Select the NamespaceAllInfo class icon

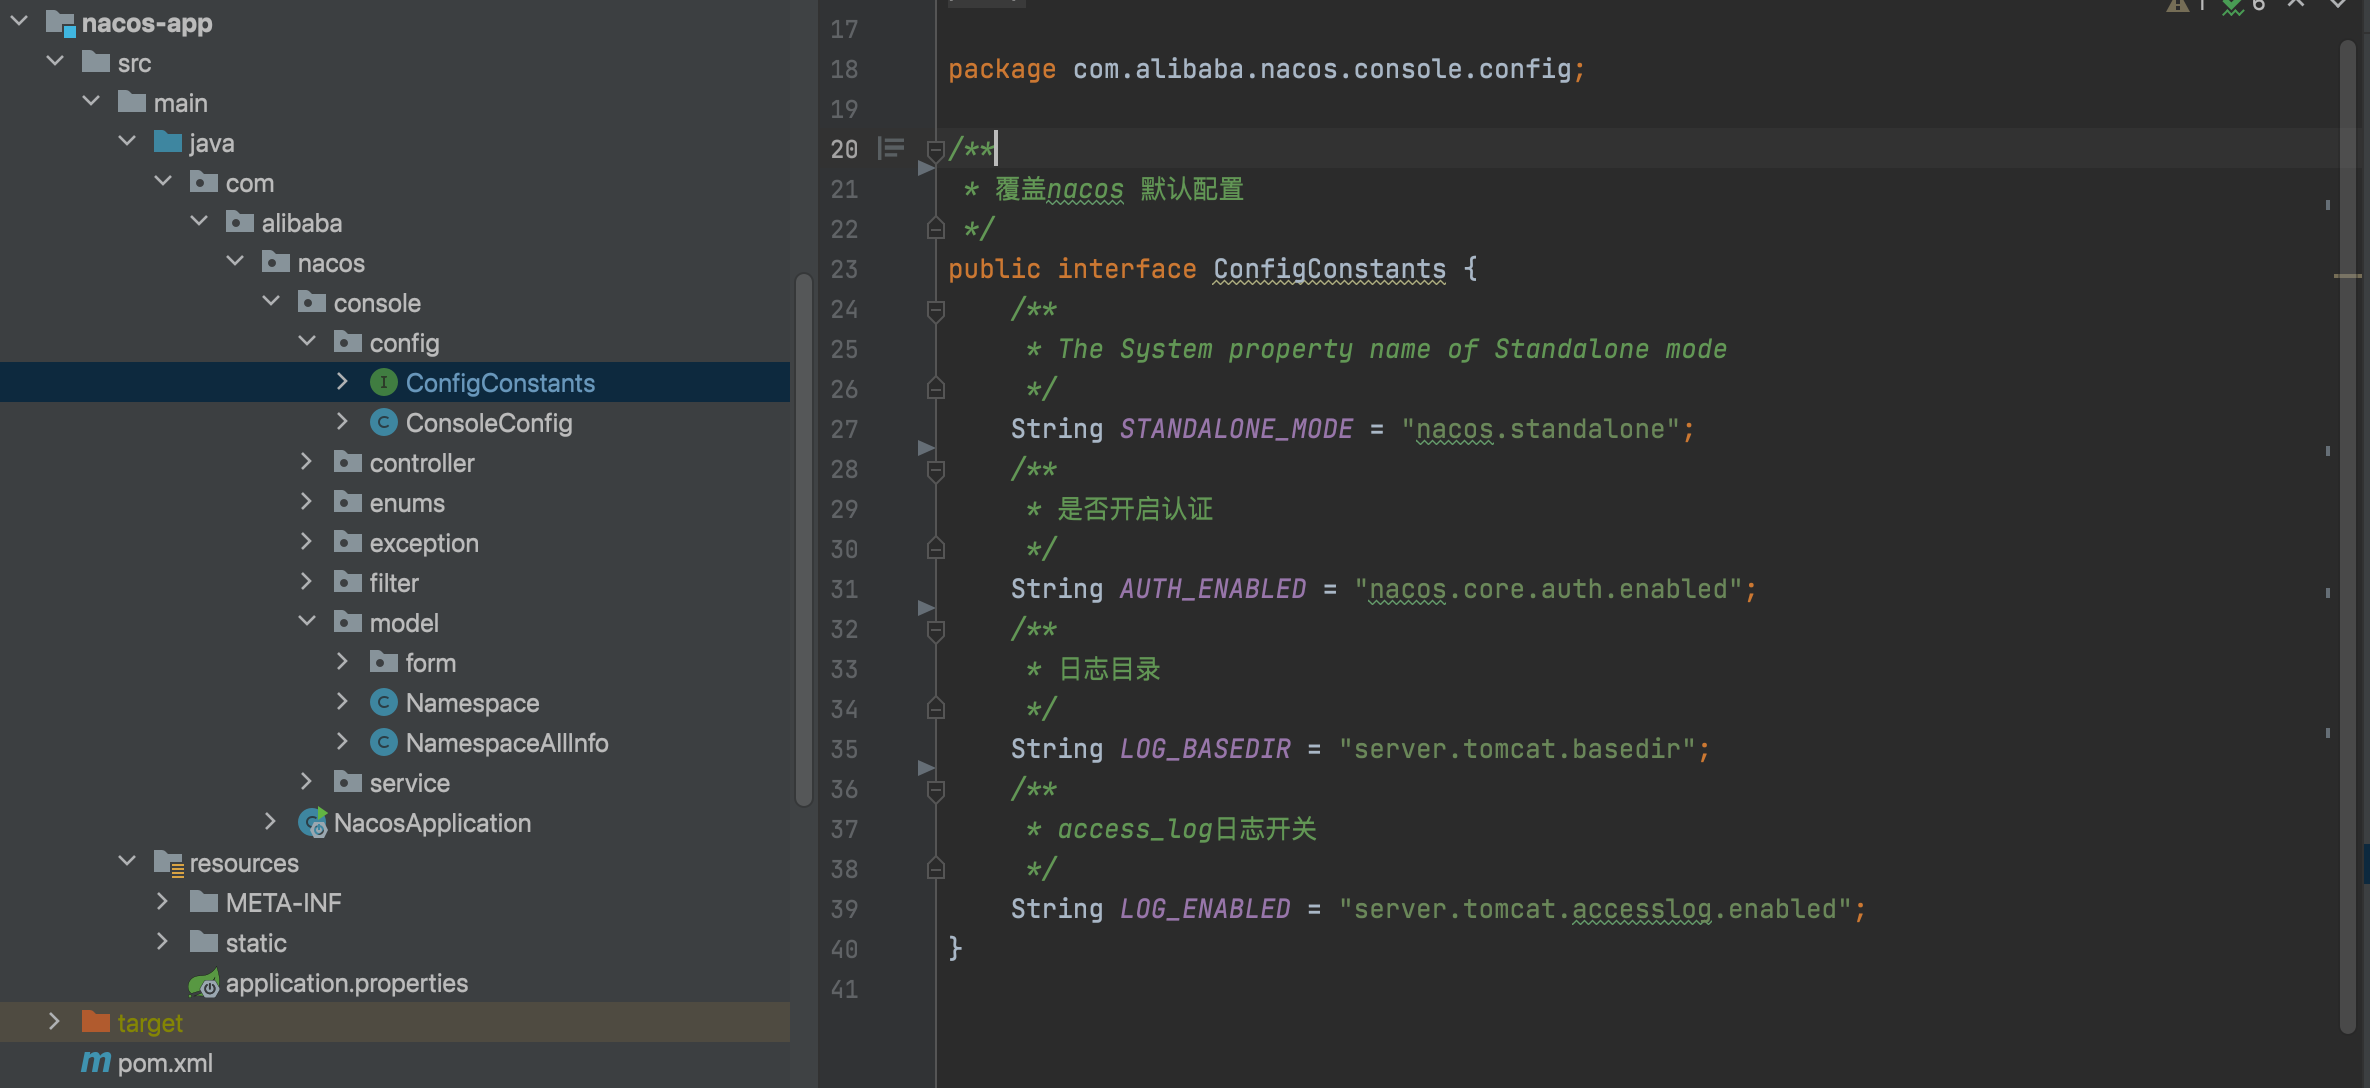pos(384,742)
